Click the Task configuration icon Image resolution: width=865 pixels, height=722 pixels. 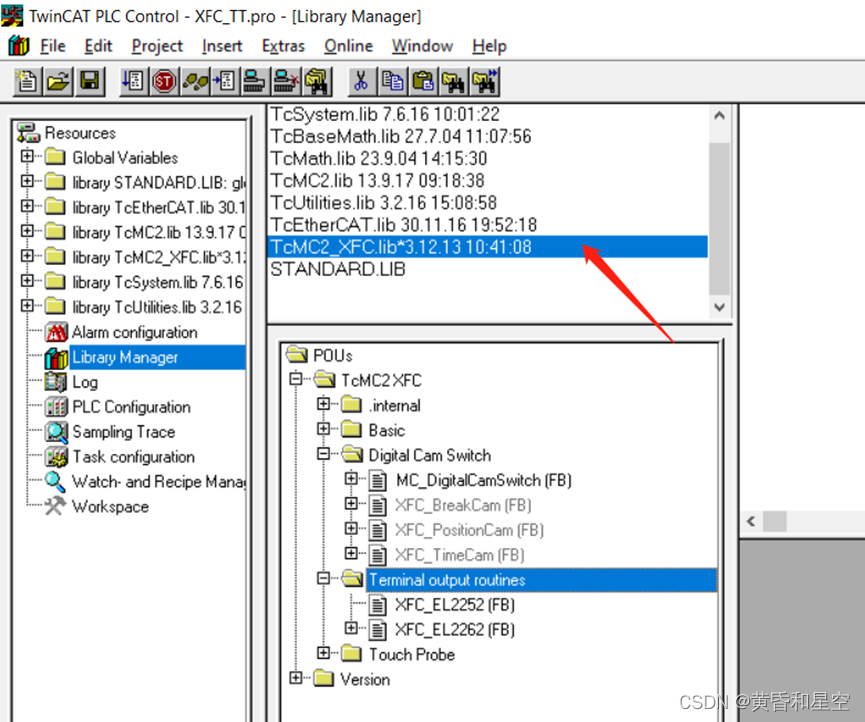click(56, 457)
